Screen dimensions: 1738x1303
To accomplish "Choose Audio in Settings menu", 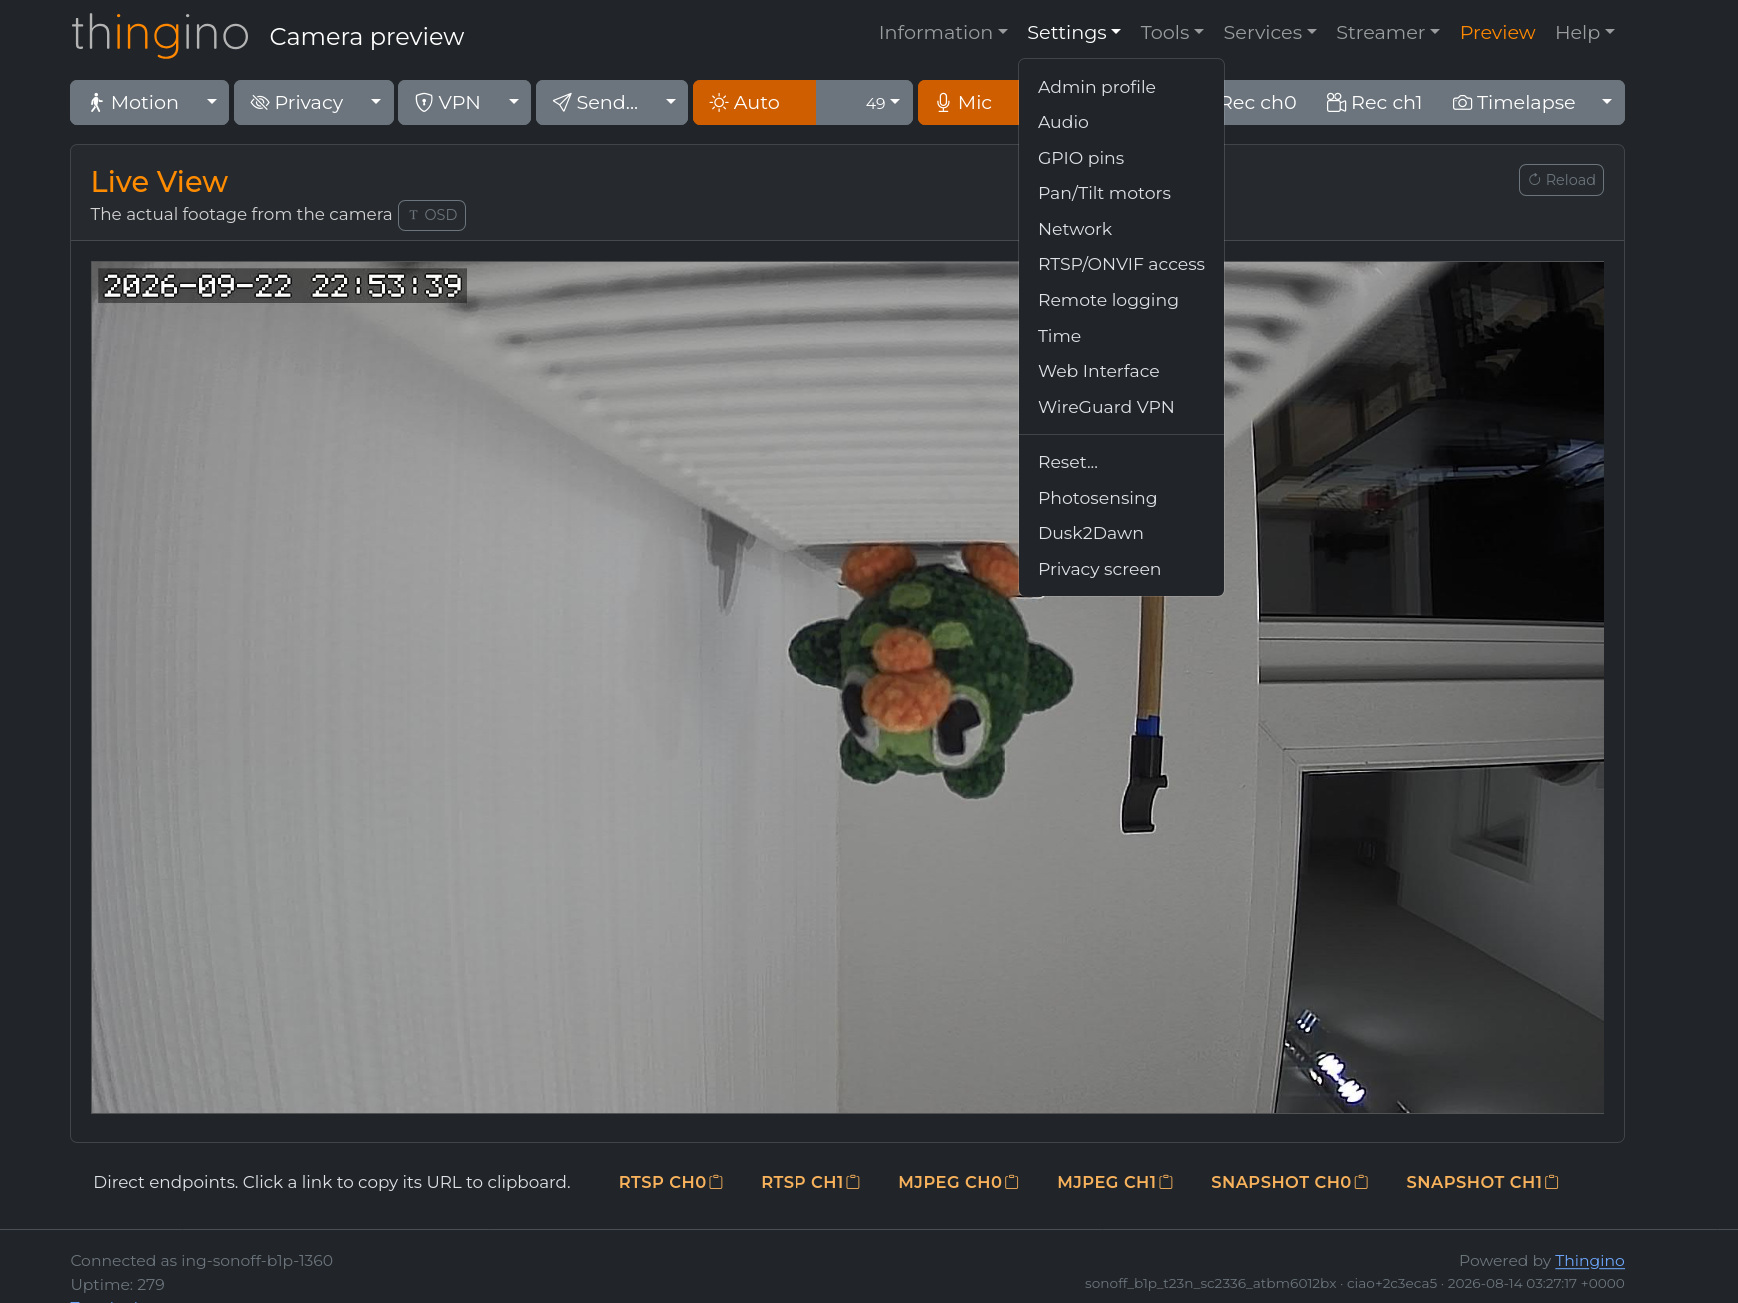I will tap(1121, 122).
